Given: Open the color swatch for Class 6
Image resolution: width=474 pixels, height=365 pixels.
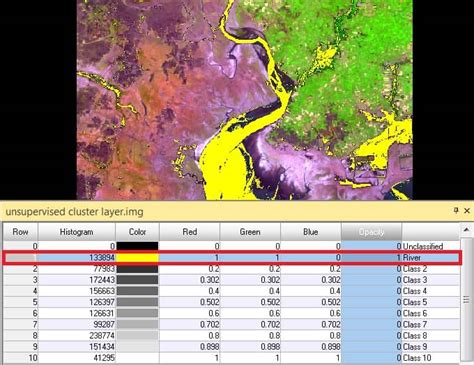Looking at the screenshot, I should click(137, 313).
